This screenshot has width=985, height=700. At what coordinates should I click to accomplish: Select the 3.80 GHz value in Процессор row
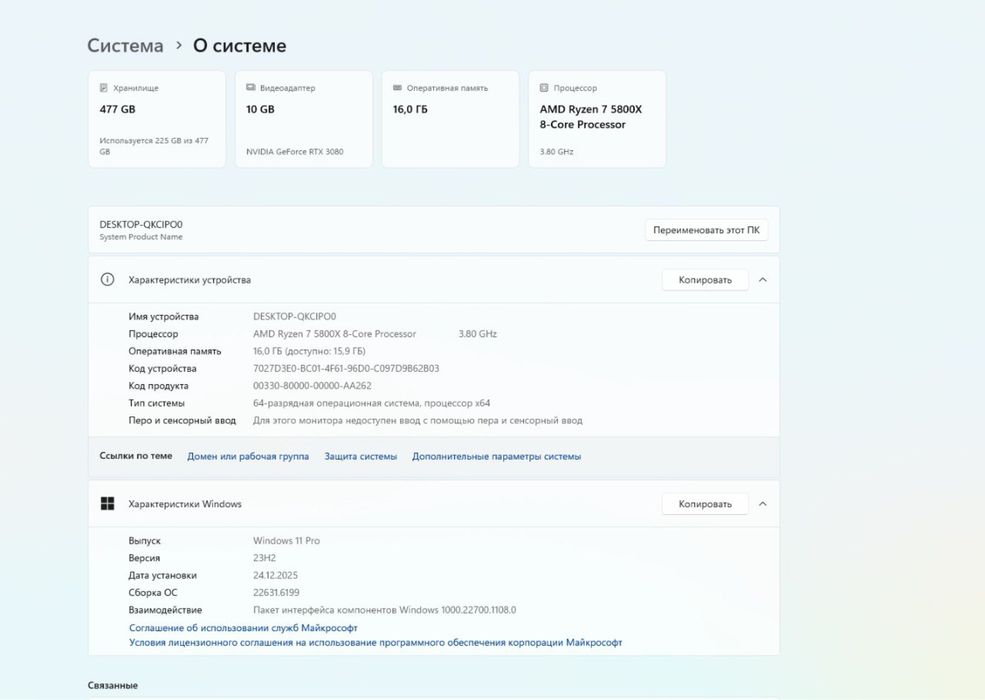(x=477, y=334)
